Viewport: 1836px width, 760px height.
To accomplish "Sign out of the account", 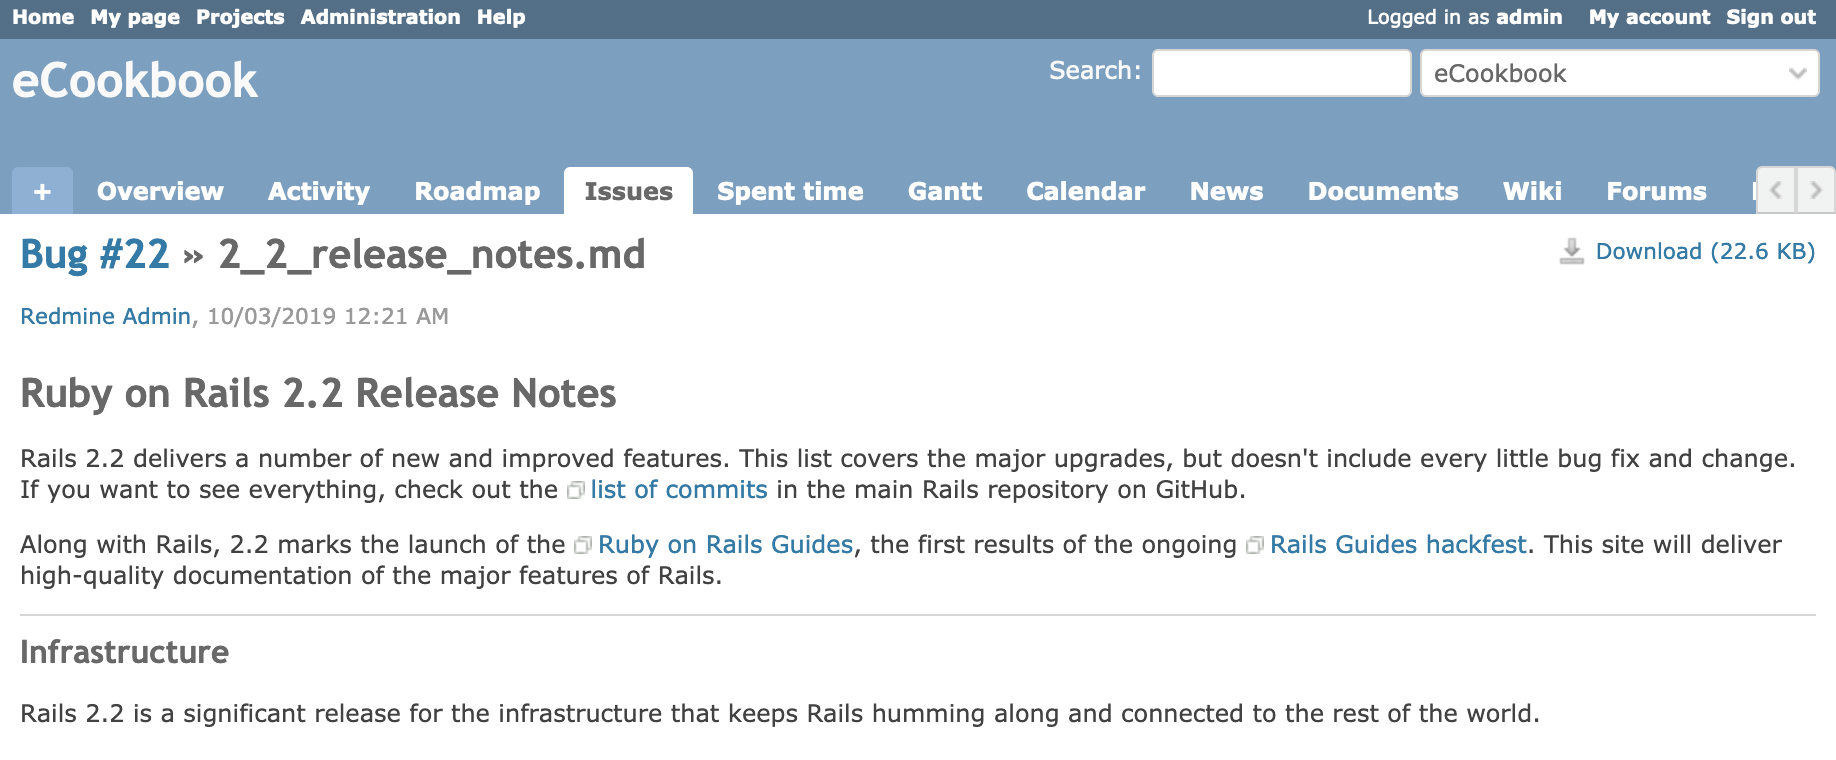I will pos(1770,17).
